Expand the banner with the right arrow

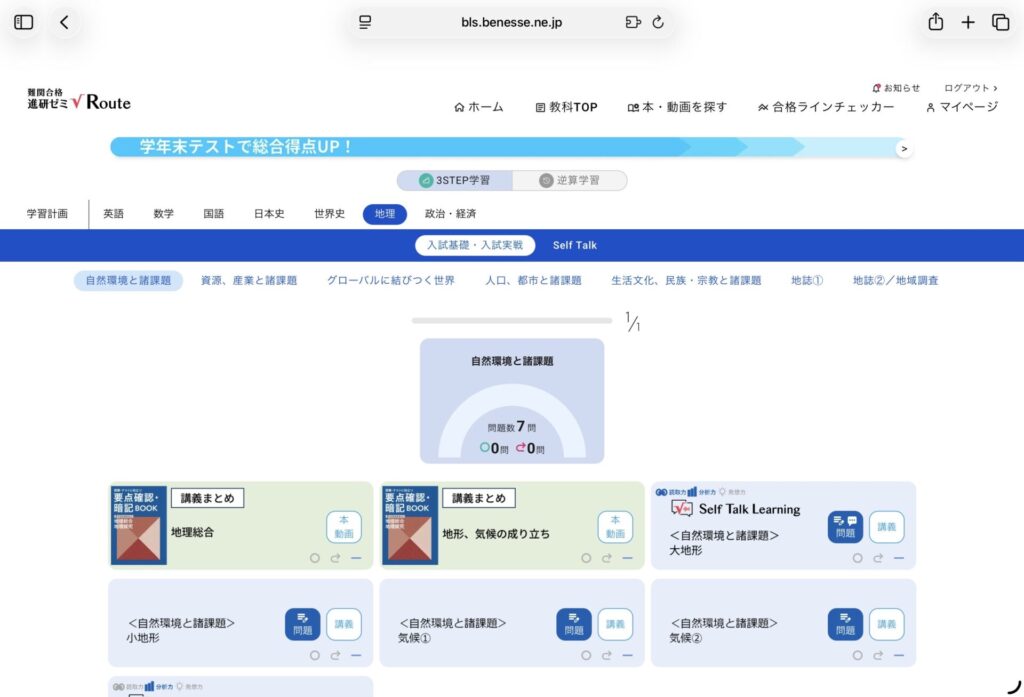[903, 148]
